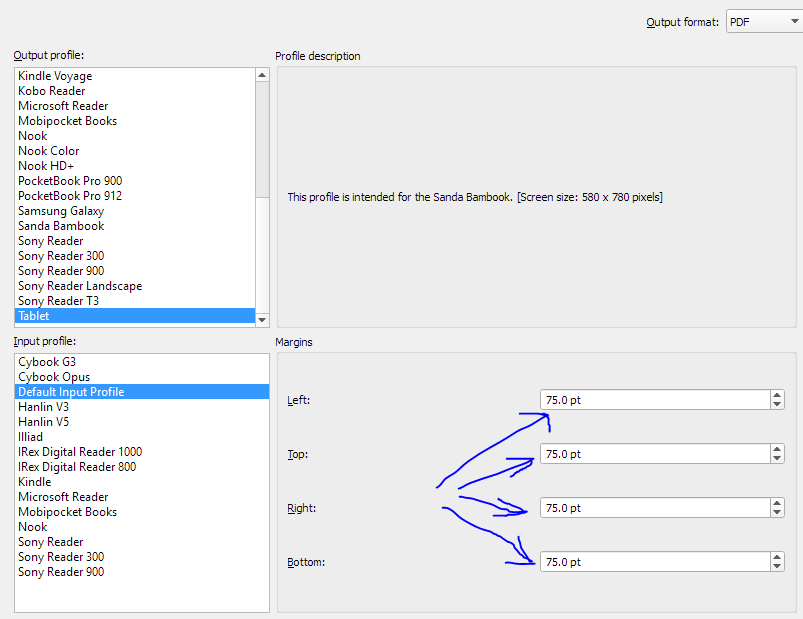The width and height of the screenshot is (803, 619).
Task: Select Sony Reader Landscape output profile
Action: tap(135, 286)
